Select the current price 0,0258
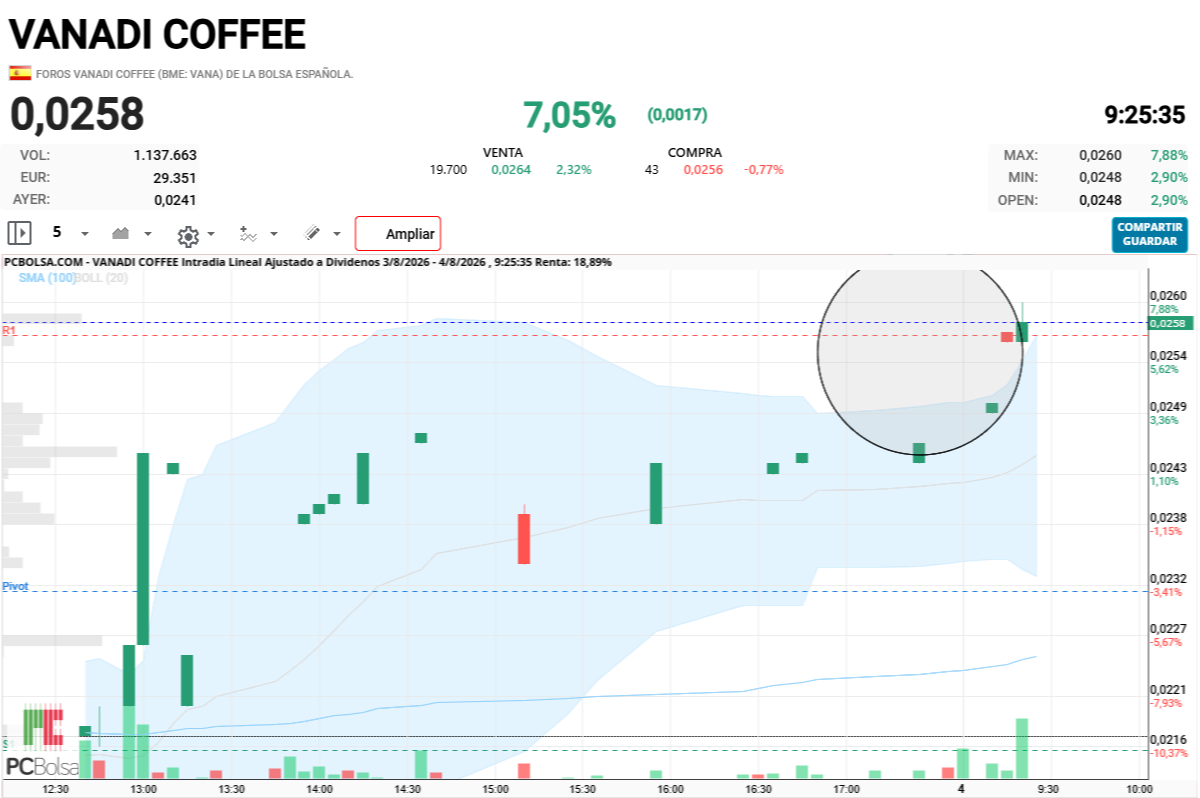 77,114
